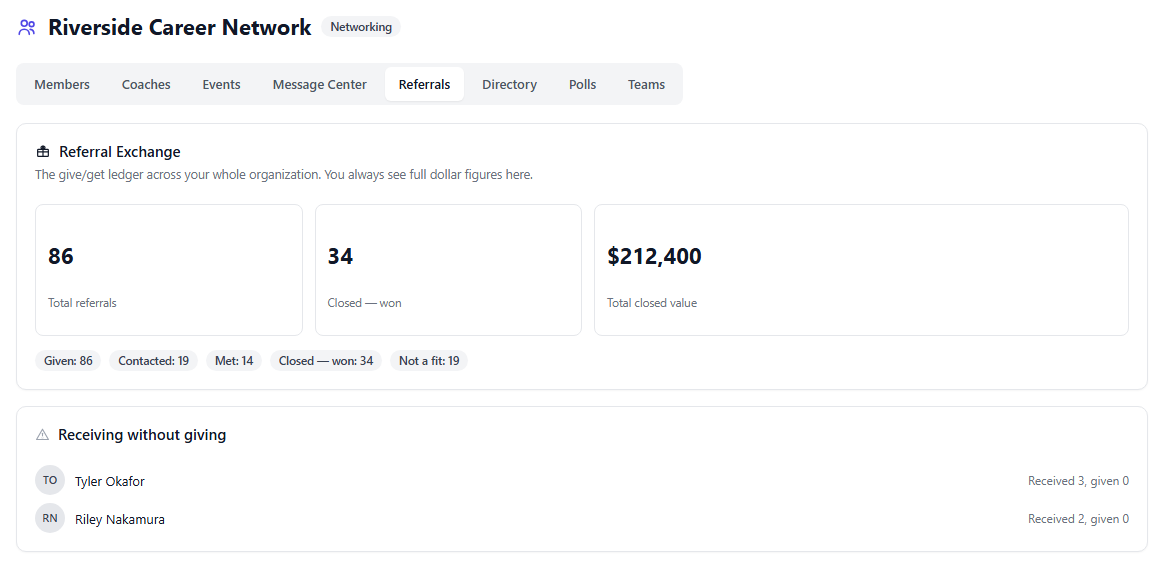The height and width of the screenshot is (568, 1163).
Task: Click the text Received 2, given 0
Action: pos(1078,519)
